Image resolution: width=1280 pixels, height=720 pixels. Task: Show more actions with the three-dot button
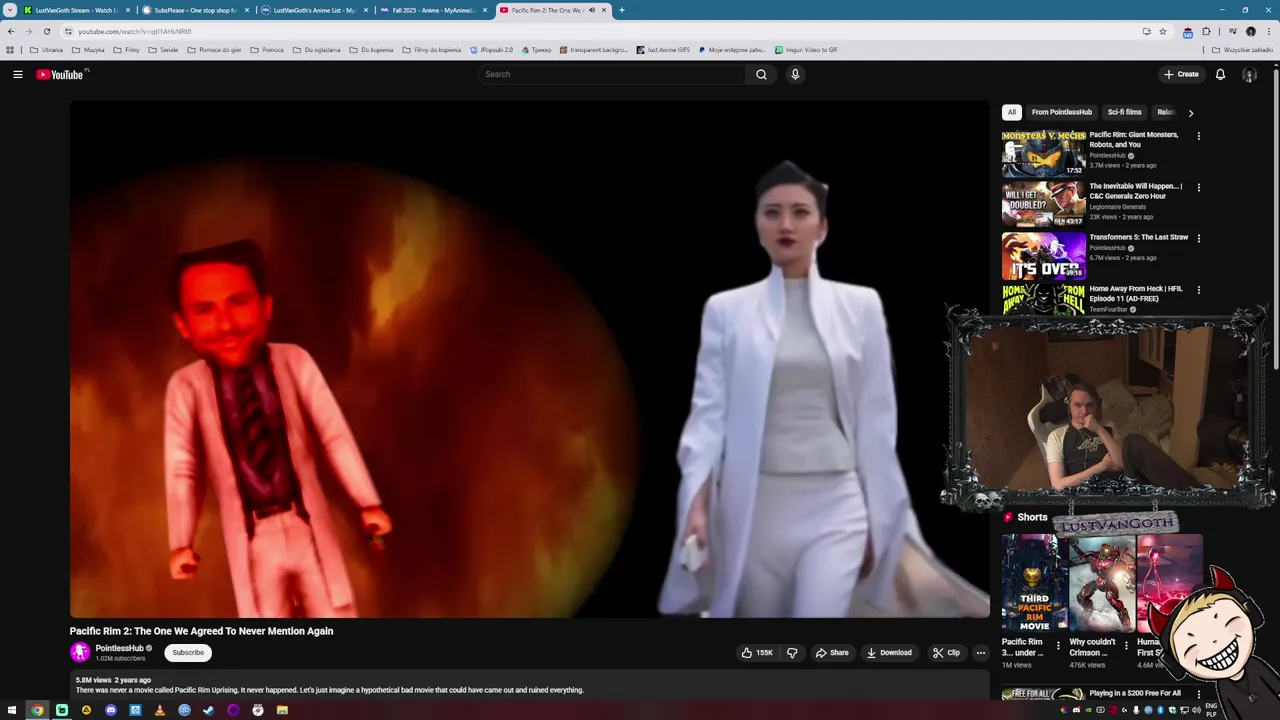980,653
